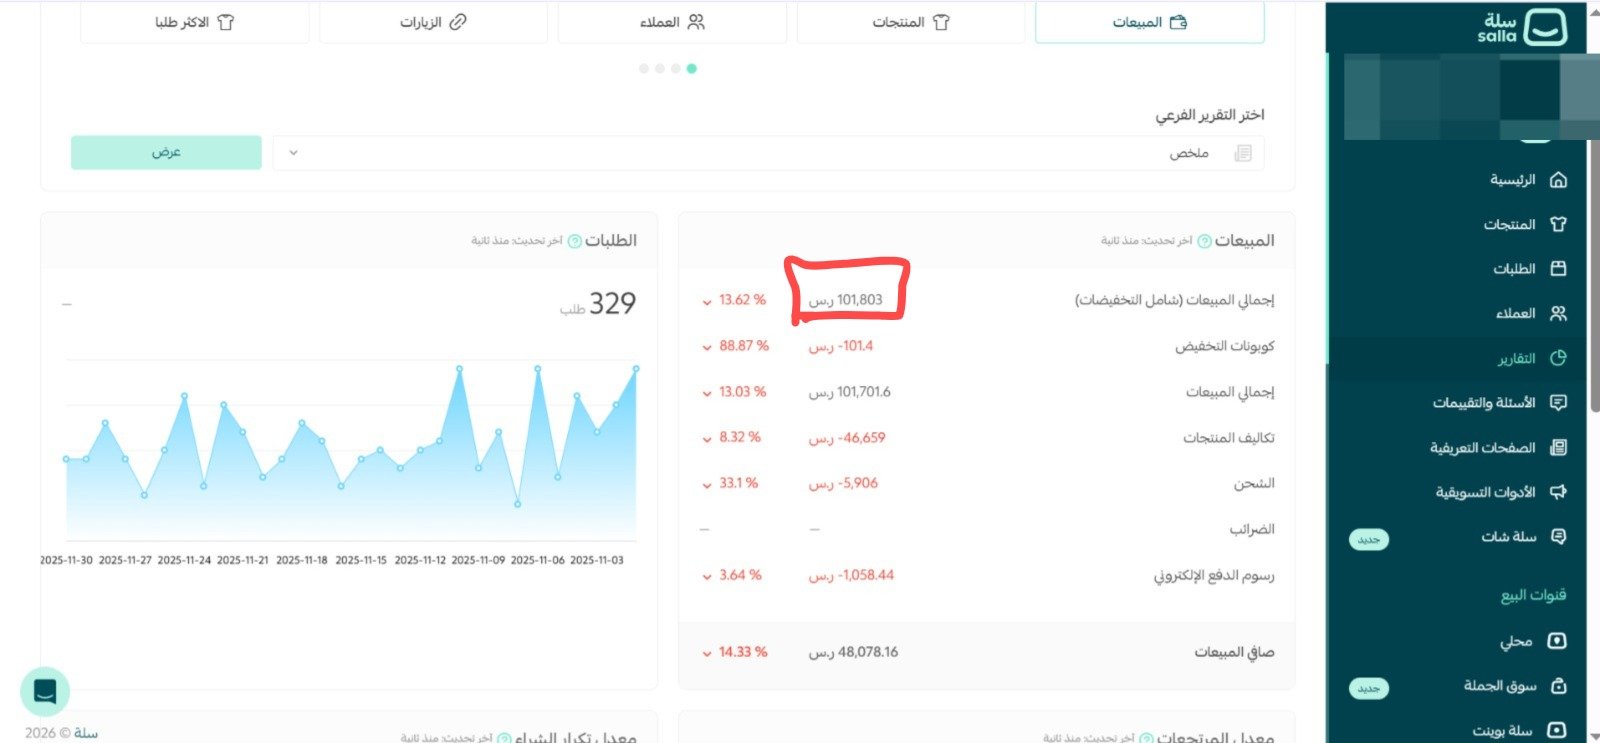Select the green active carousel dot
The width and height of the screenshot is (1600, 743).
tap(692, 68)
